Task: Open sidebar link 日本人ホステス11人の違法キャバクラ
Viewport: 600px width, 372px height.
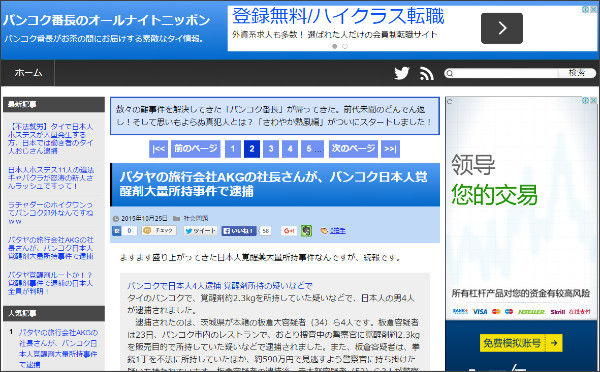Action: click(x=51, y=178)
